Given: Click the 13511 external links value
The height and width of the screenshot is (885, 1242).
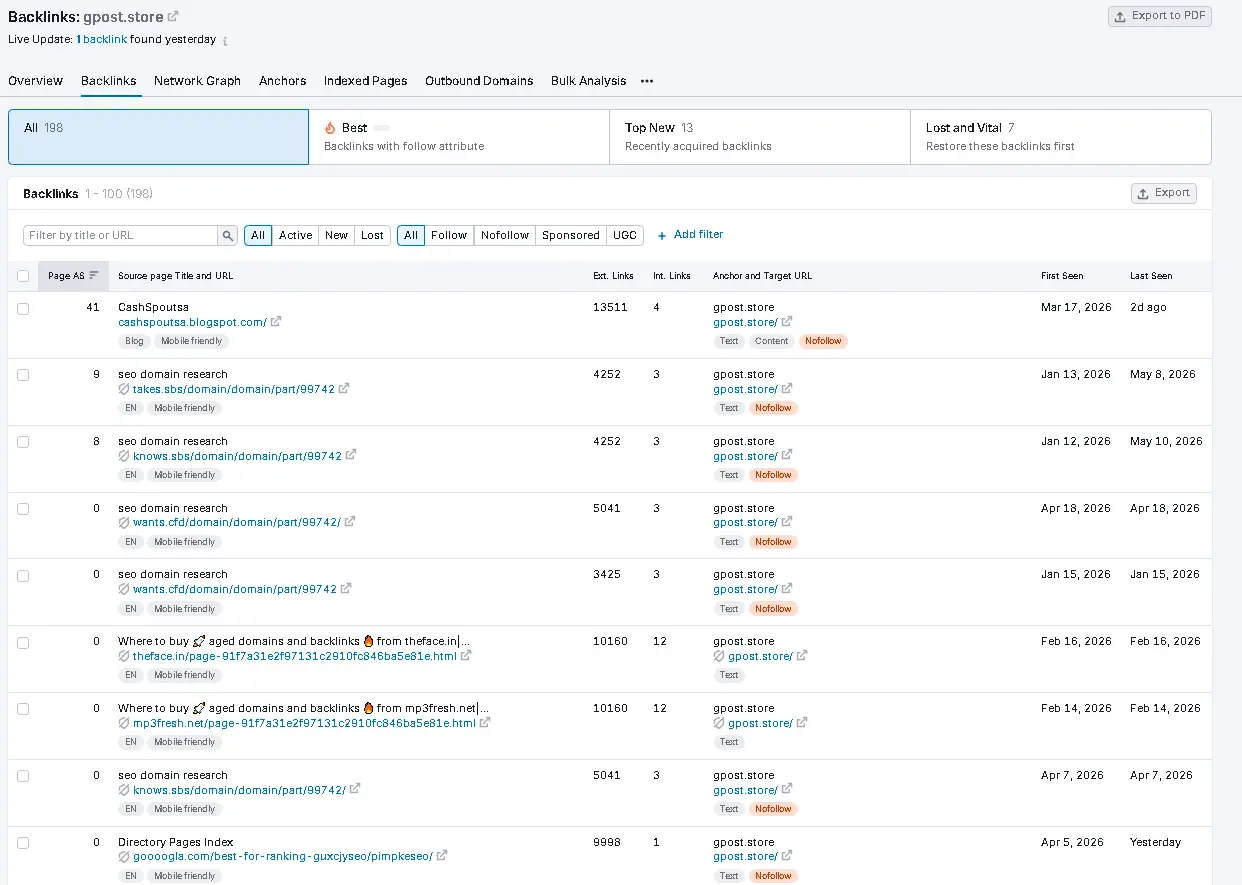Looking at the screenshot, I should click(x=610, y=308).
